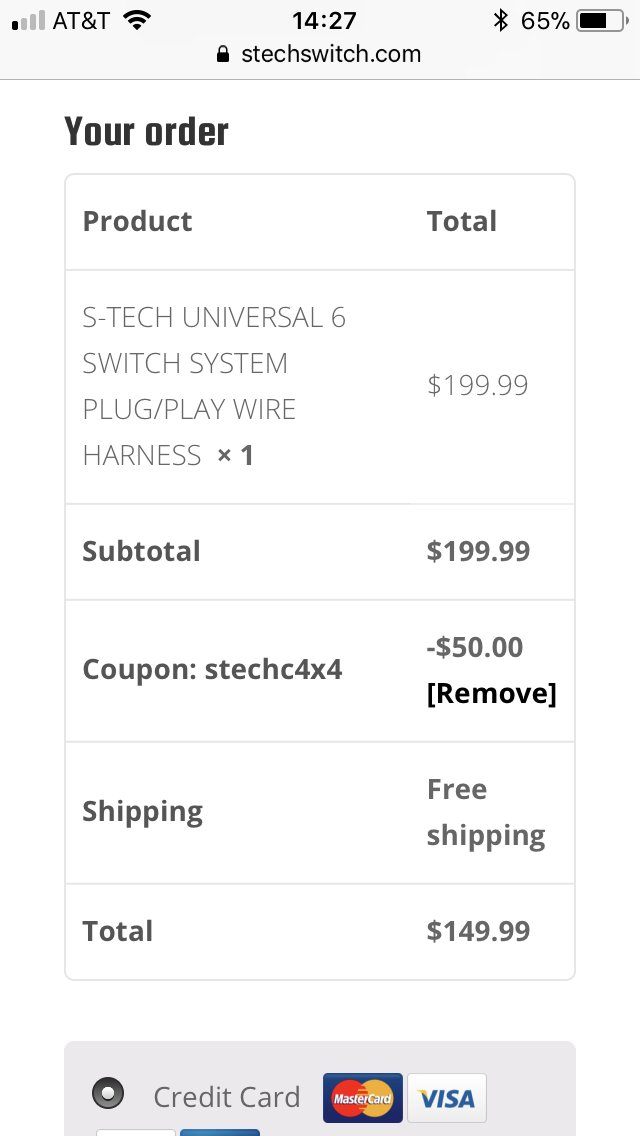Click the Your order heading

pyautogui.click(x=146, y=131)
